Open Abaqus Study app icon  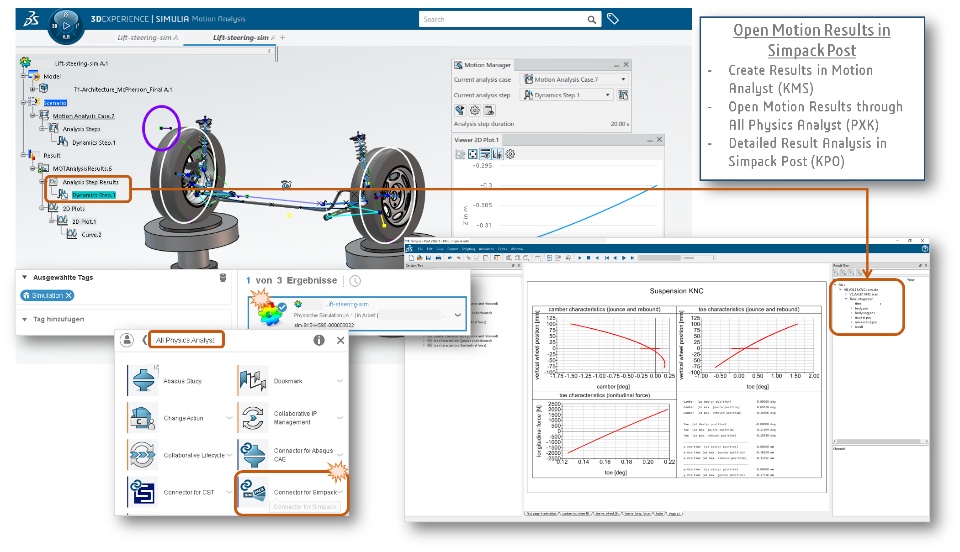142,379
